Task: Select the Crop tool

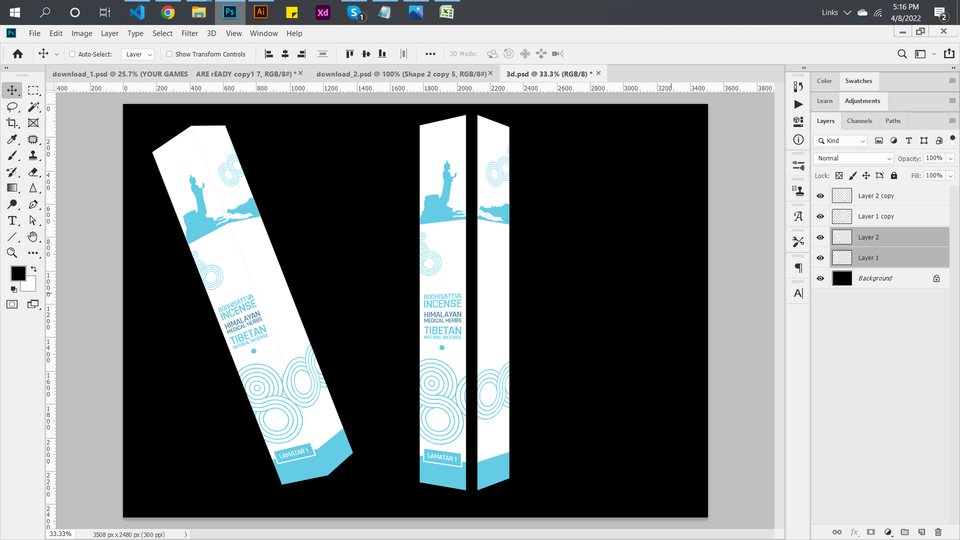Action: (x=13, y=123)
